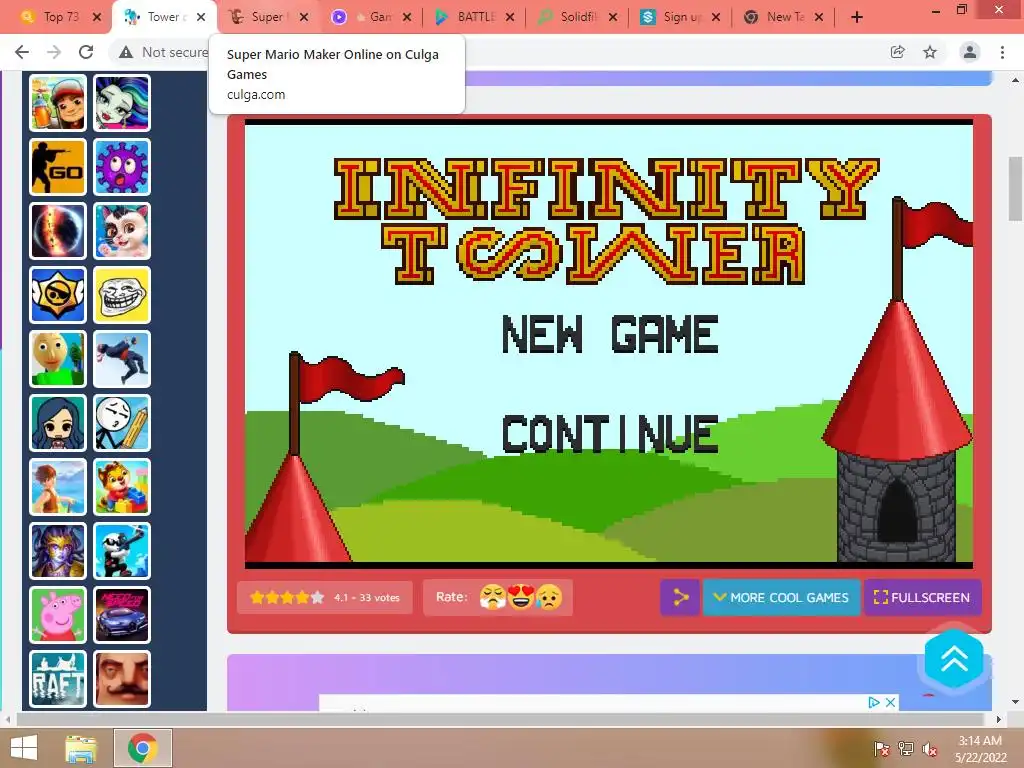Open the Windows Start menu
This screenshot has height=768, width=1024.
tap(24, 748)
